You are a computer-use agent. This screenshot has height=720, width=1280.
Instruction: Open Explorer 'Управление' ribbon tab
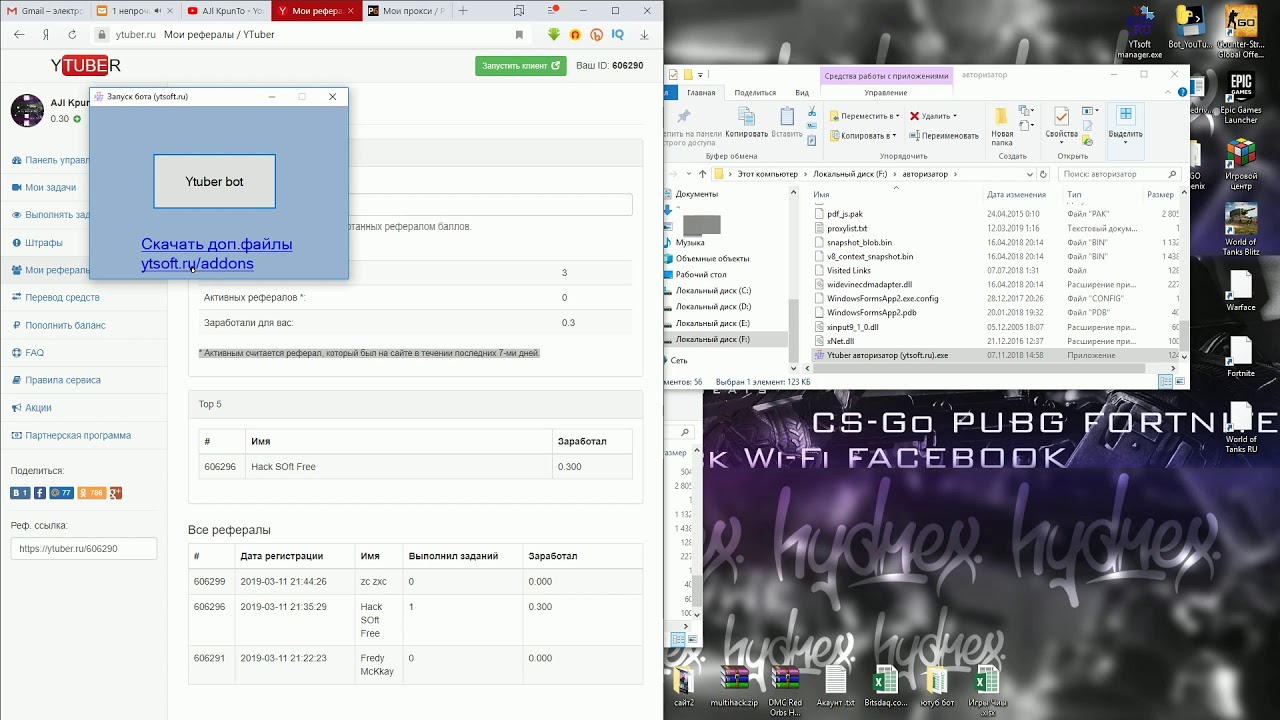coord(886,92)
